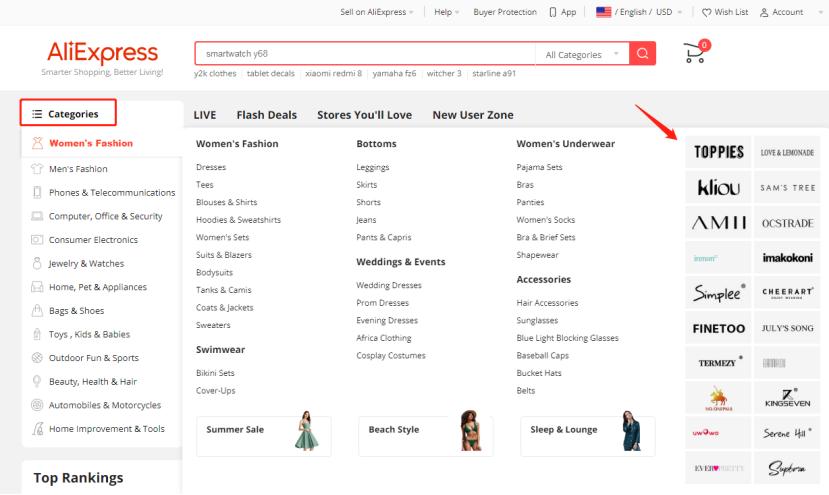Click the Automobiles & Motorcycles category icon

tap(37, 405)
